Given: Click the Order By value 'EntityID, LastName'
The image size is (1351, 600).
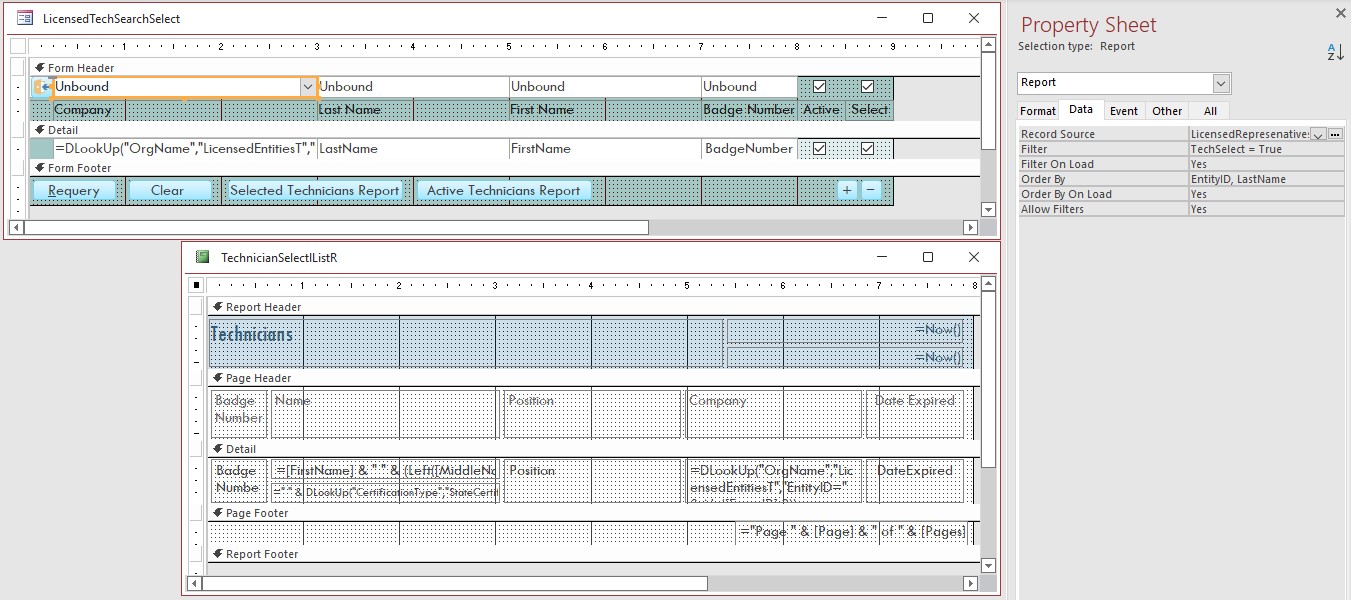Looking at the screenshot, I should tap(1266, 179).
